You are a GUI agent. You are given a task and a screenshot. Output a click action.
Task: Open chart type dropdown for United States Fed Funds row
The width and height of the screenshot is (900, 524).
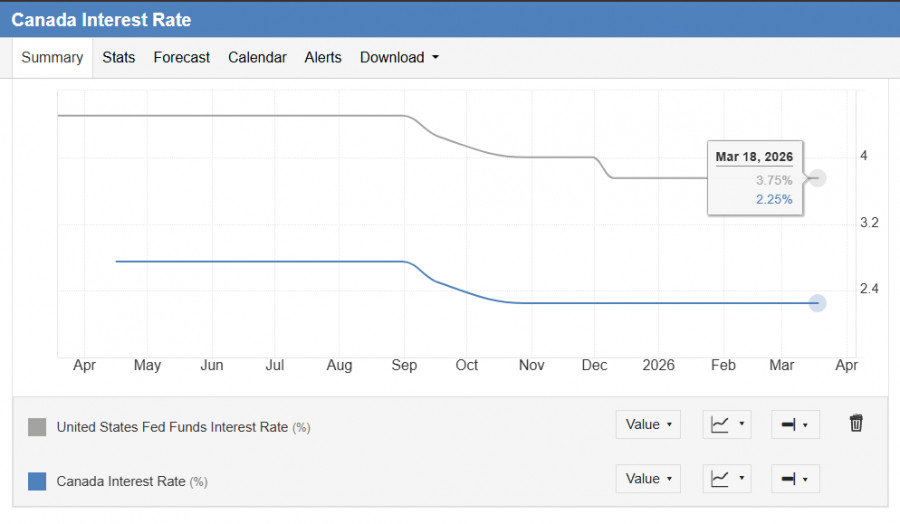(727, 425)
